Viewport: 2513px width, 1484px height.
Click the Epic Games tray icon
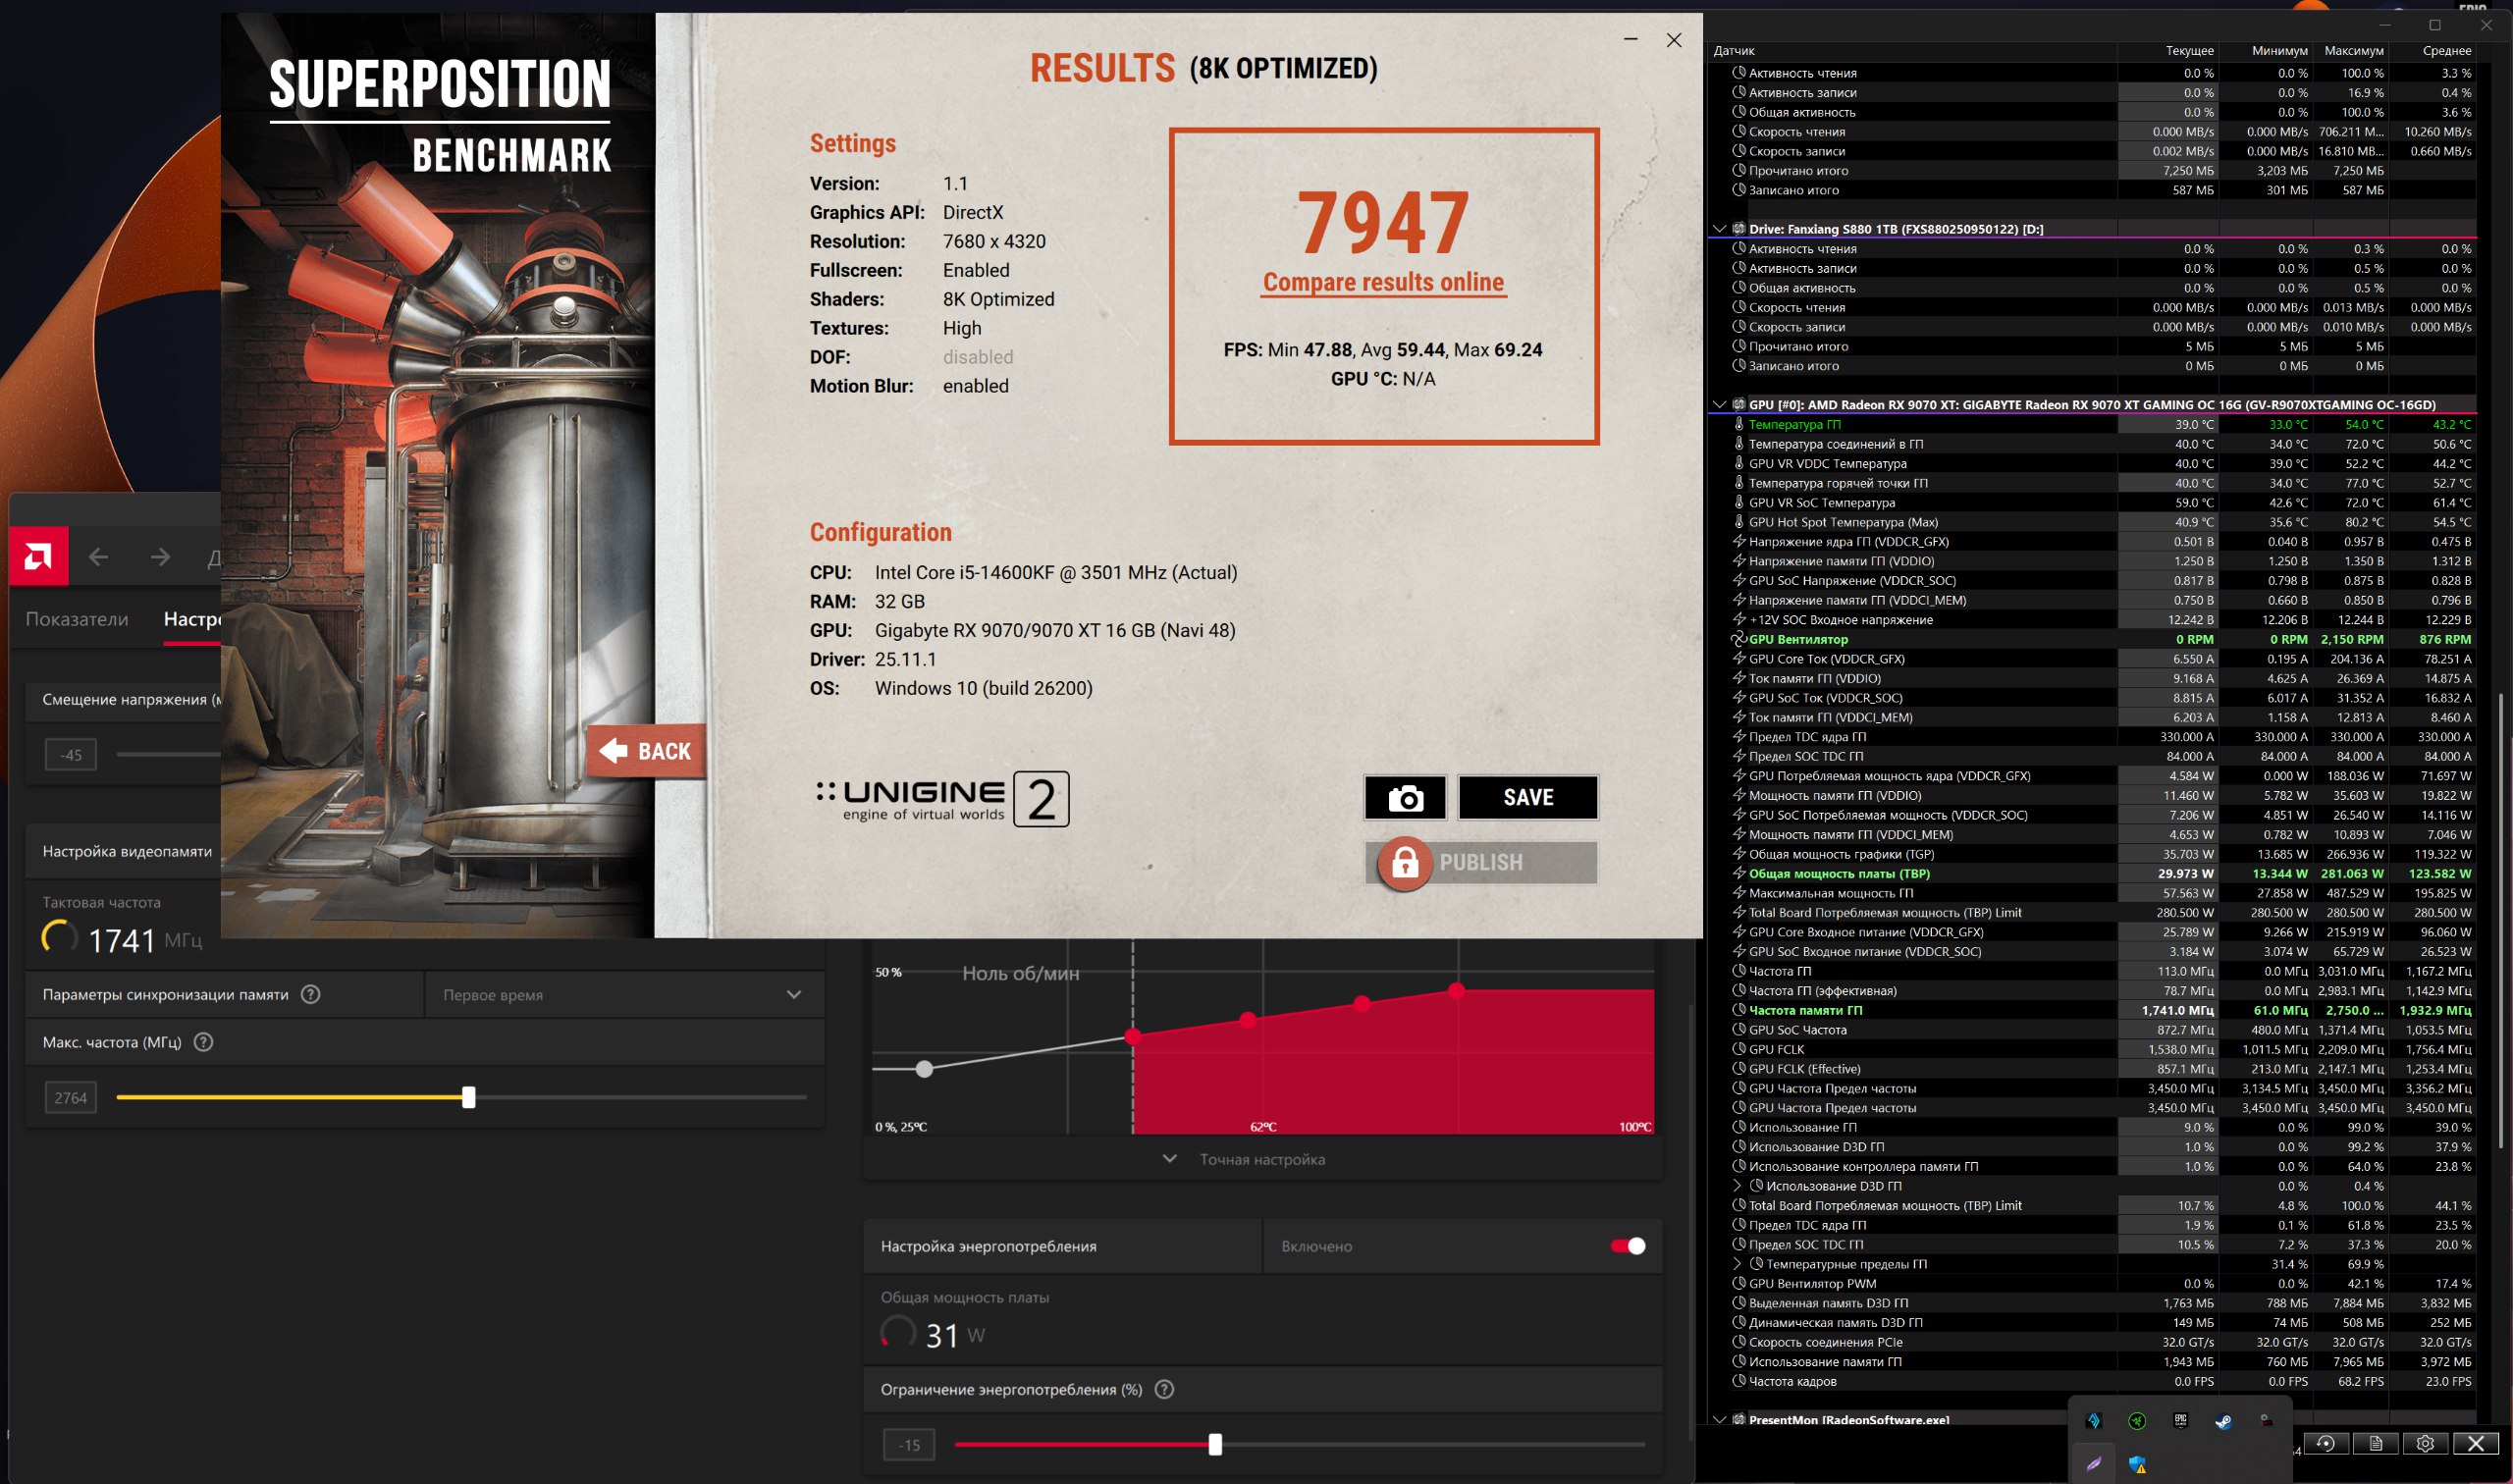(2180, 1421)
